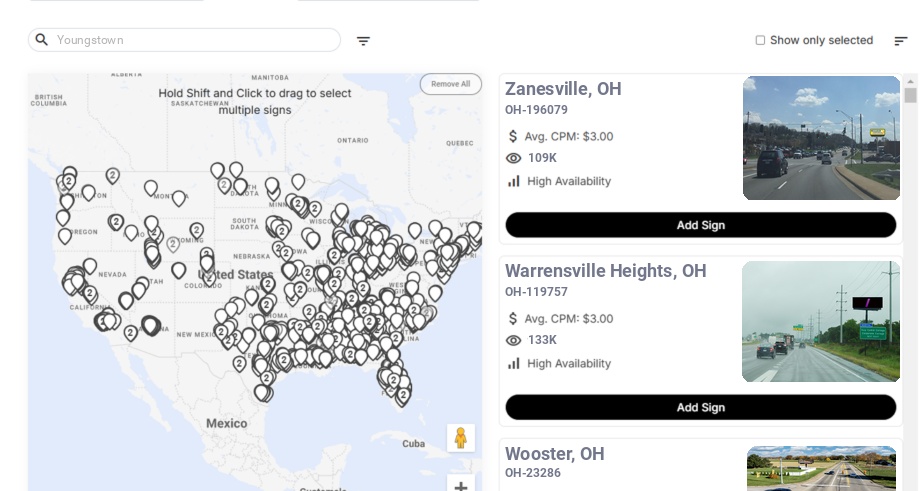
Task: Open the Warrensville Heights billboard photo
Action: coord(821,321)
